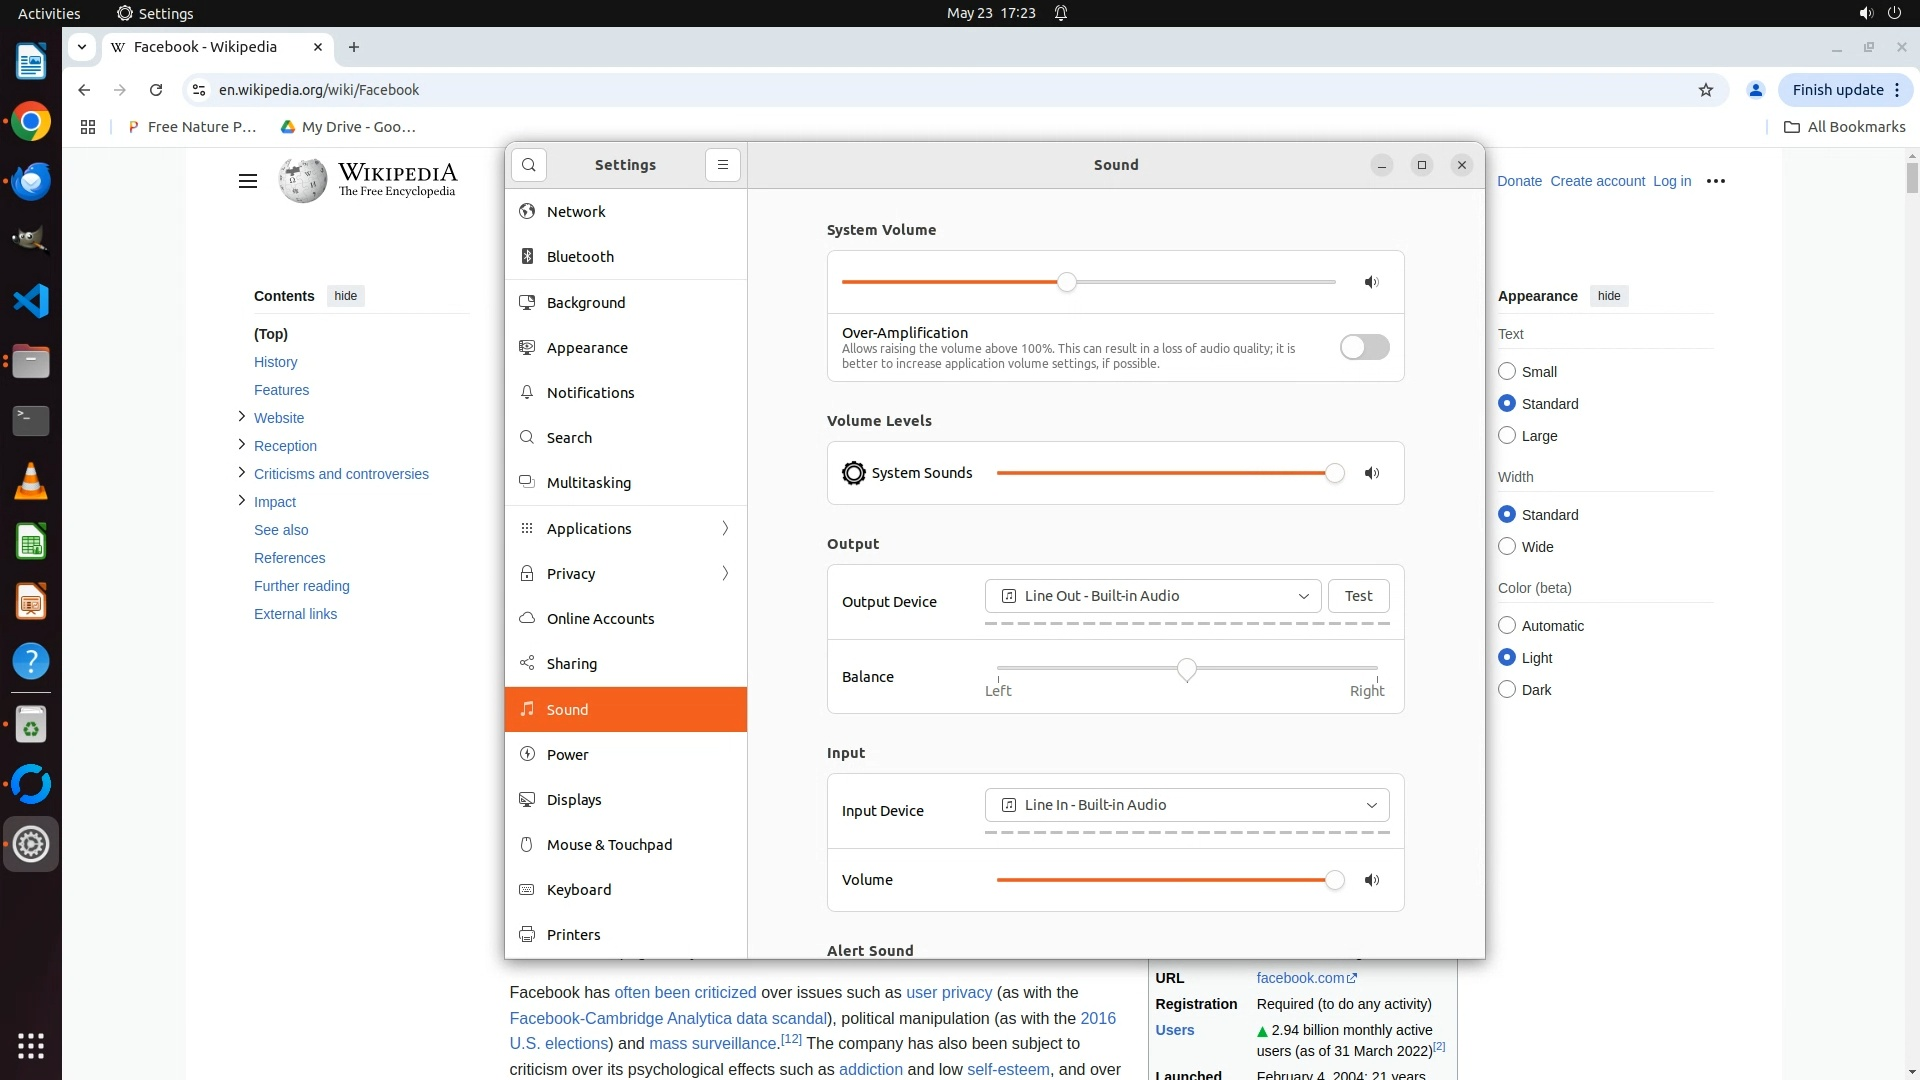
Task: Open the Settings hamburger menu icon
Action: [x=723, y=165]
